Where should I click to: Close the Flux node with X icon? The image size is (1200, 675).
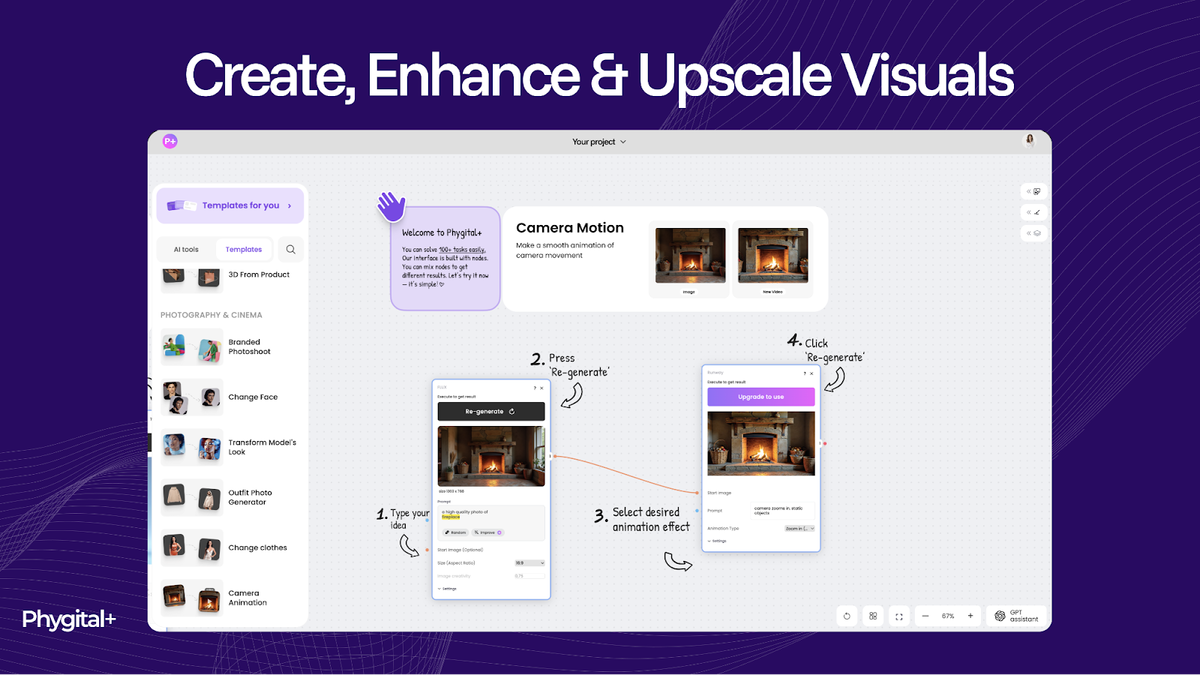543,388
